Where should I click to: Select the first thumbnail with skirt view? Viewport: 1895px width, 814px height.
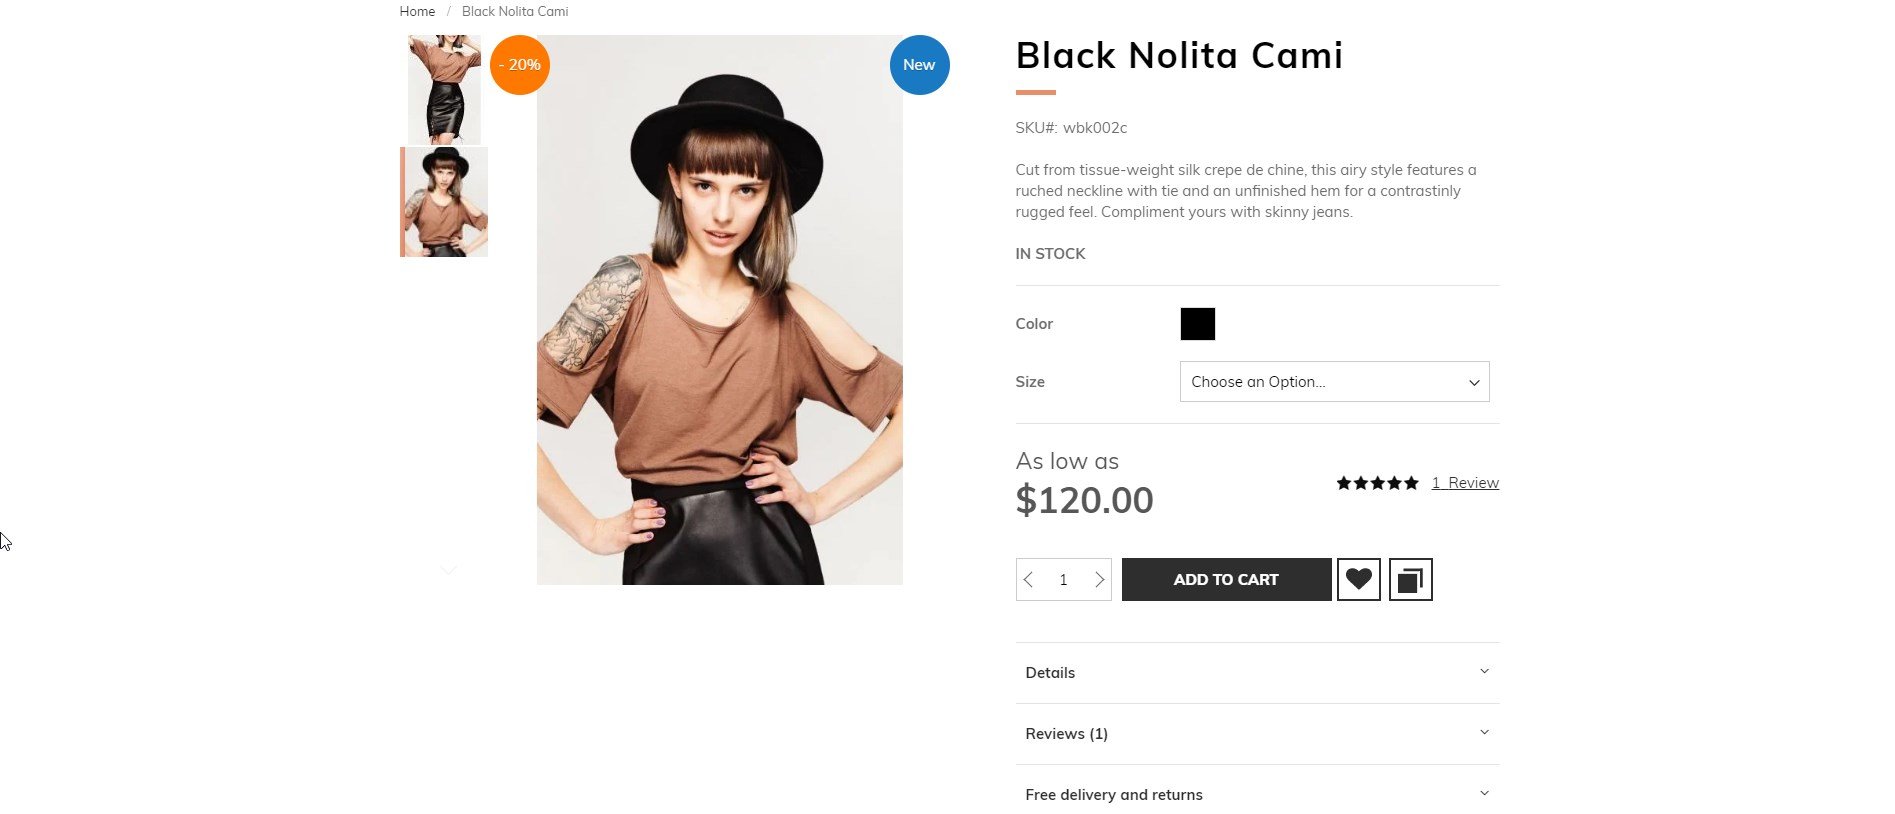coord(444,90)
